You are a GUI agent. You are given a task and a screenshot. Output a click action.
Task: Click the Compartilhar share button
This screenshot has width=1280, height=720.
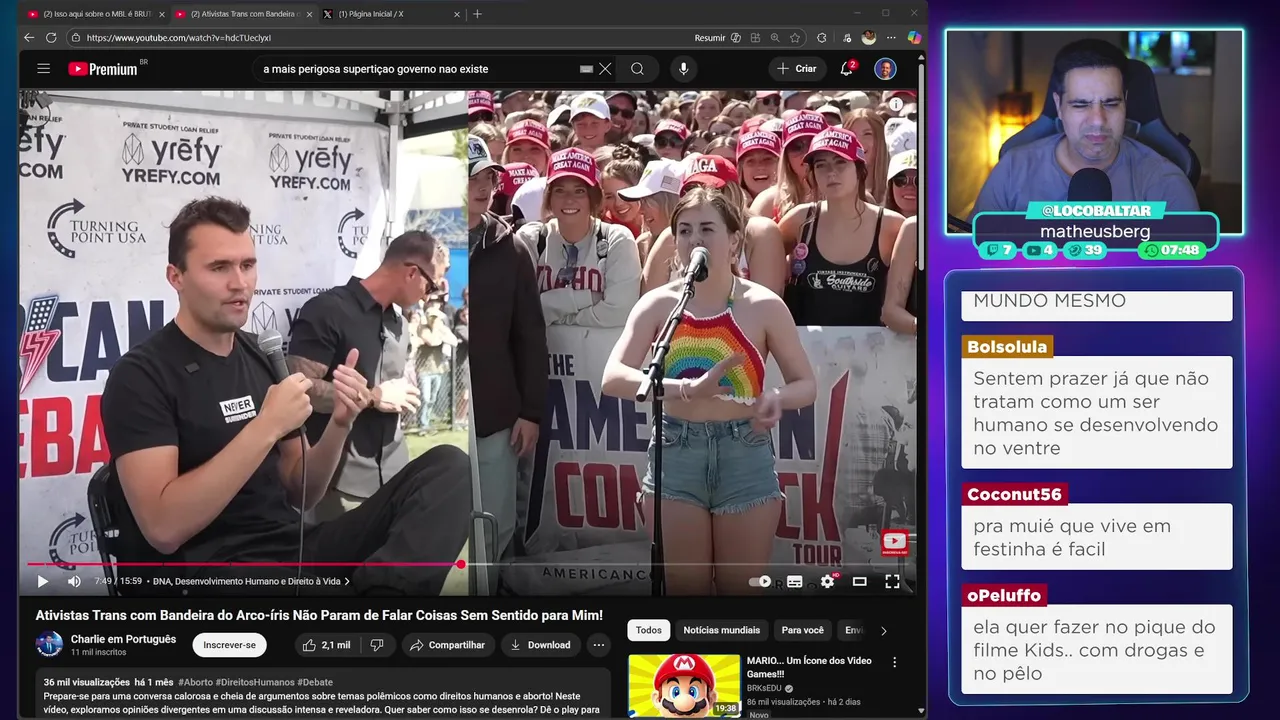pyautogui.click(x=448, y=645)
